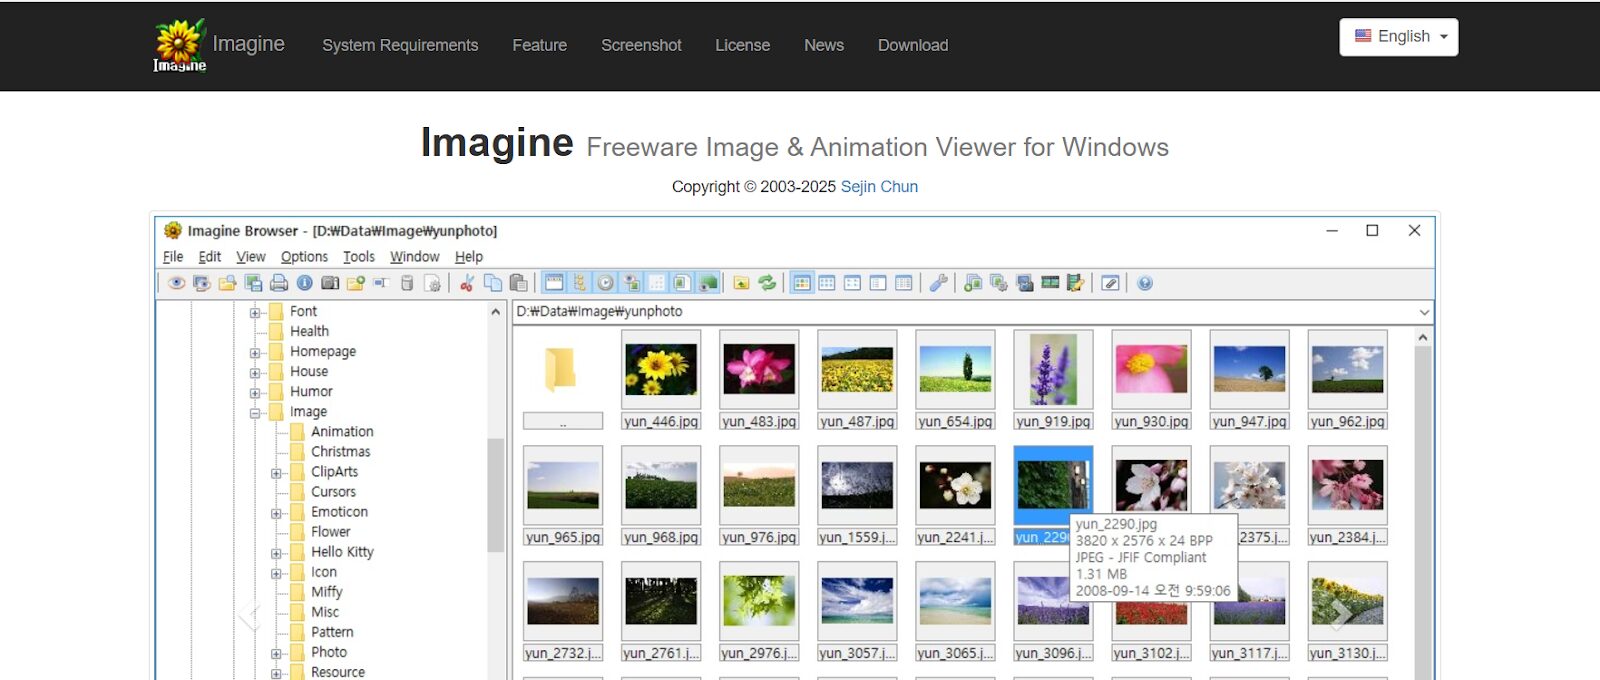The width and height of the screenshot is (1600, 680).
Task: Toggle the folder tree panel button
Action: click(x=579, y=283)
